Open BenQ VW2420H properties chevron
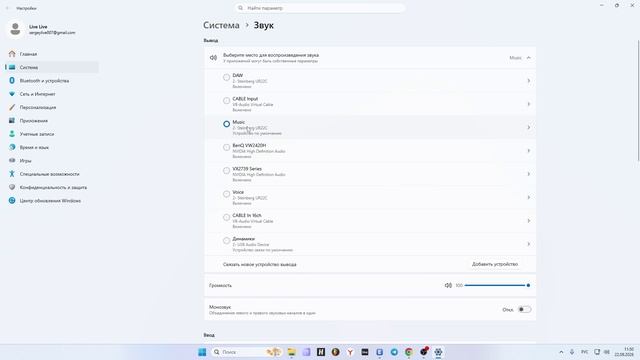This screenshot has width=640, height=360. pos(529,151)
